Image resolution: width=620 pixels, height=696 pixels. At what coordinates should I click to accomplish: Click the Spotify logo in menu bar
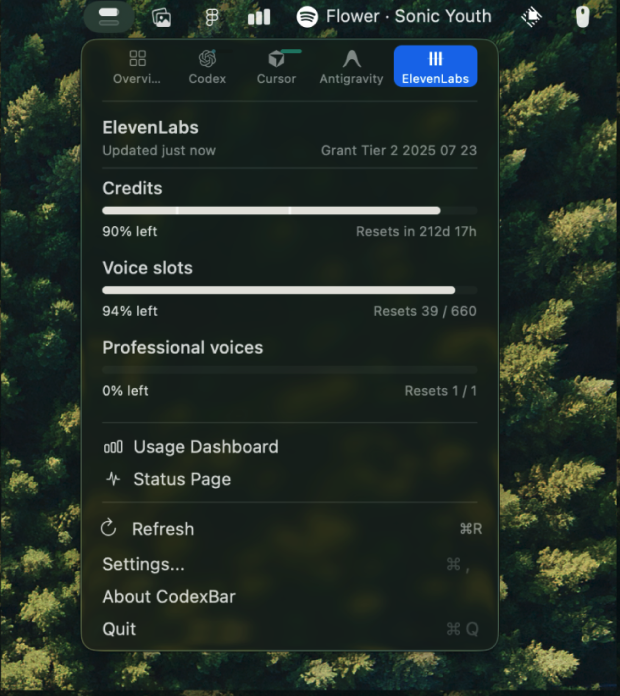[x=307, y=17]
